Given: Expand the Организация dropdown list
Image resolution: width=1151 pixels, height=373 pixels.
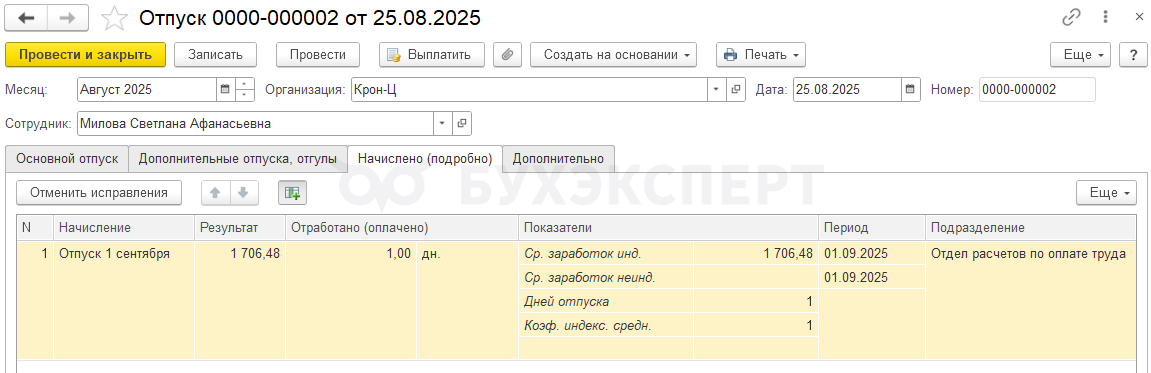Looking at the screenshot, I should [x=716, y=90].
